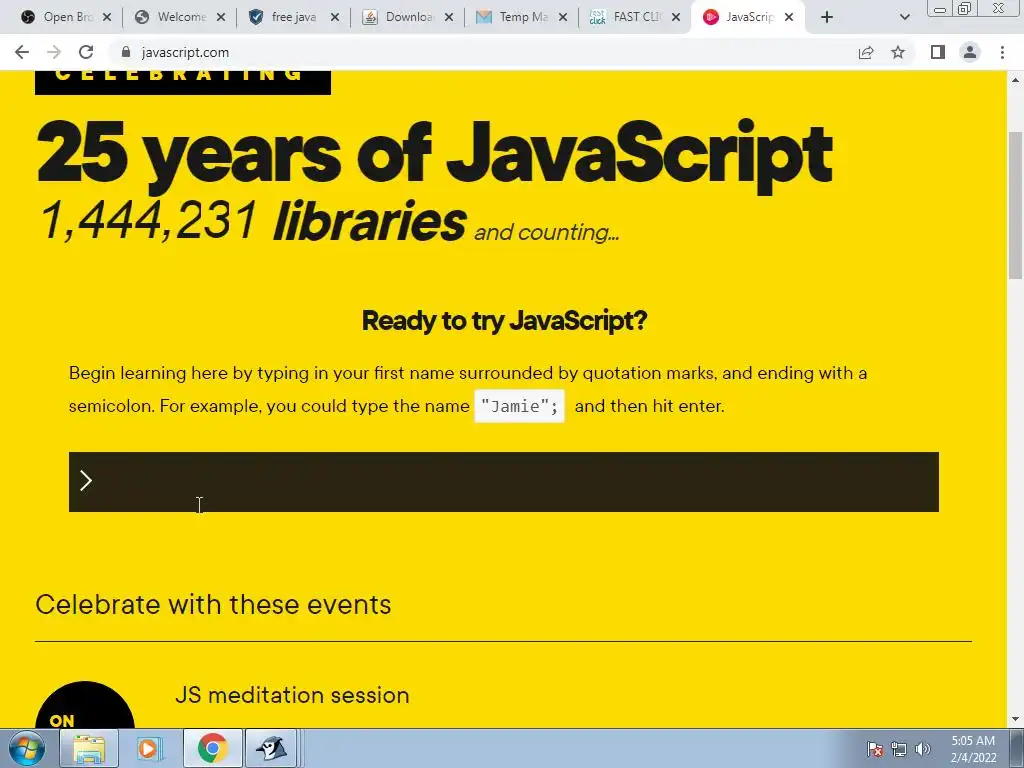The width and height of the screenshot is (1024, 768).
Task: Switch to the FAST CLI tab
Action: [635, 17]
